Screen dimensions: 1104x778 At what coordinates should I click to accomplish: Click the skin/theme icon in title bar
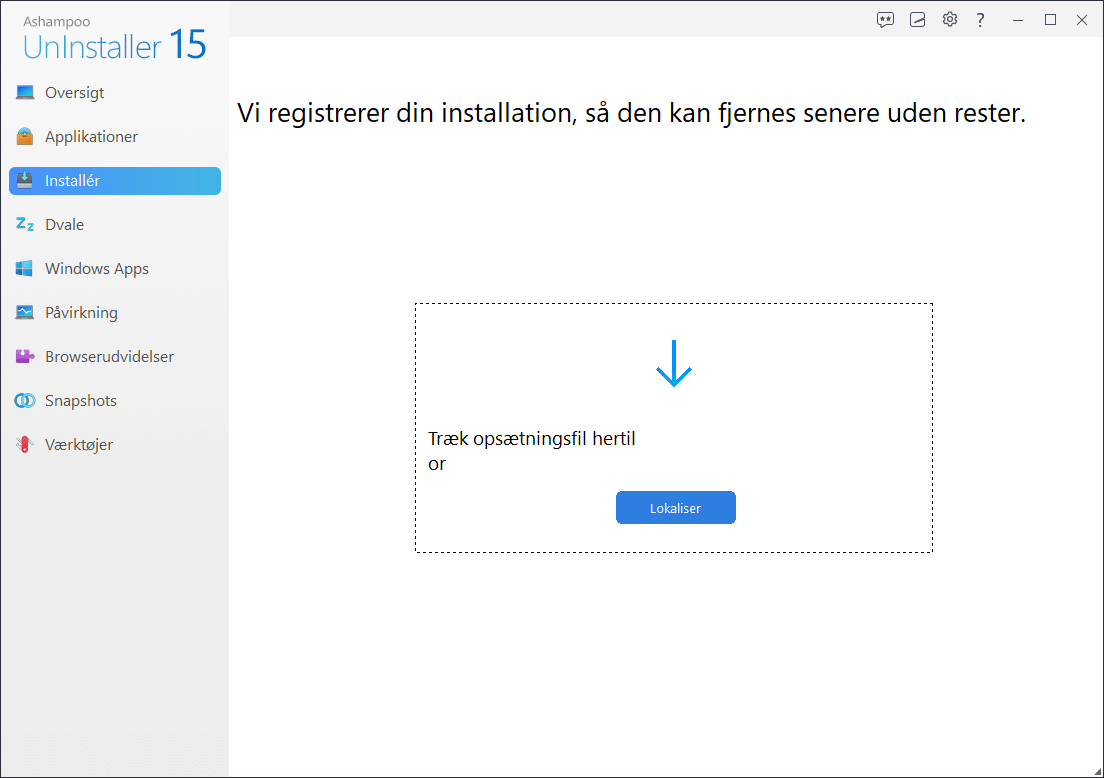coord(917,20)
